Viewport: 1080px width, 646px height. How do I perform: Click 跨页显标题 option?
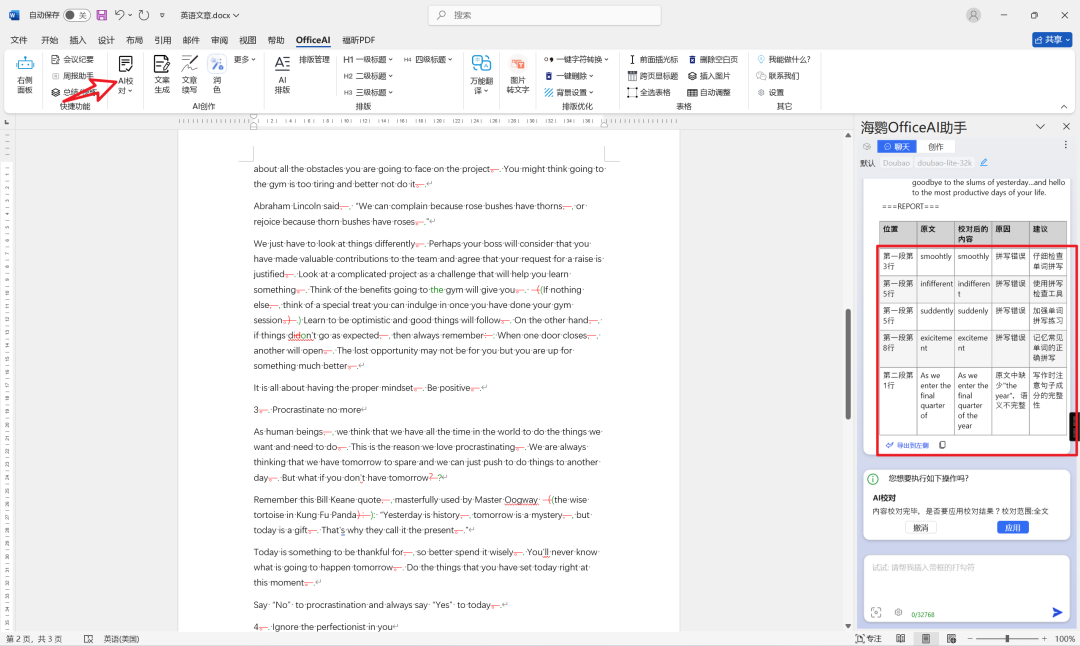653,76
